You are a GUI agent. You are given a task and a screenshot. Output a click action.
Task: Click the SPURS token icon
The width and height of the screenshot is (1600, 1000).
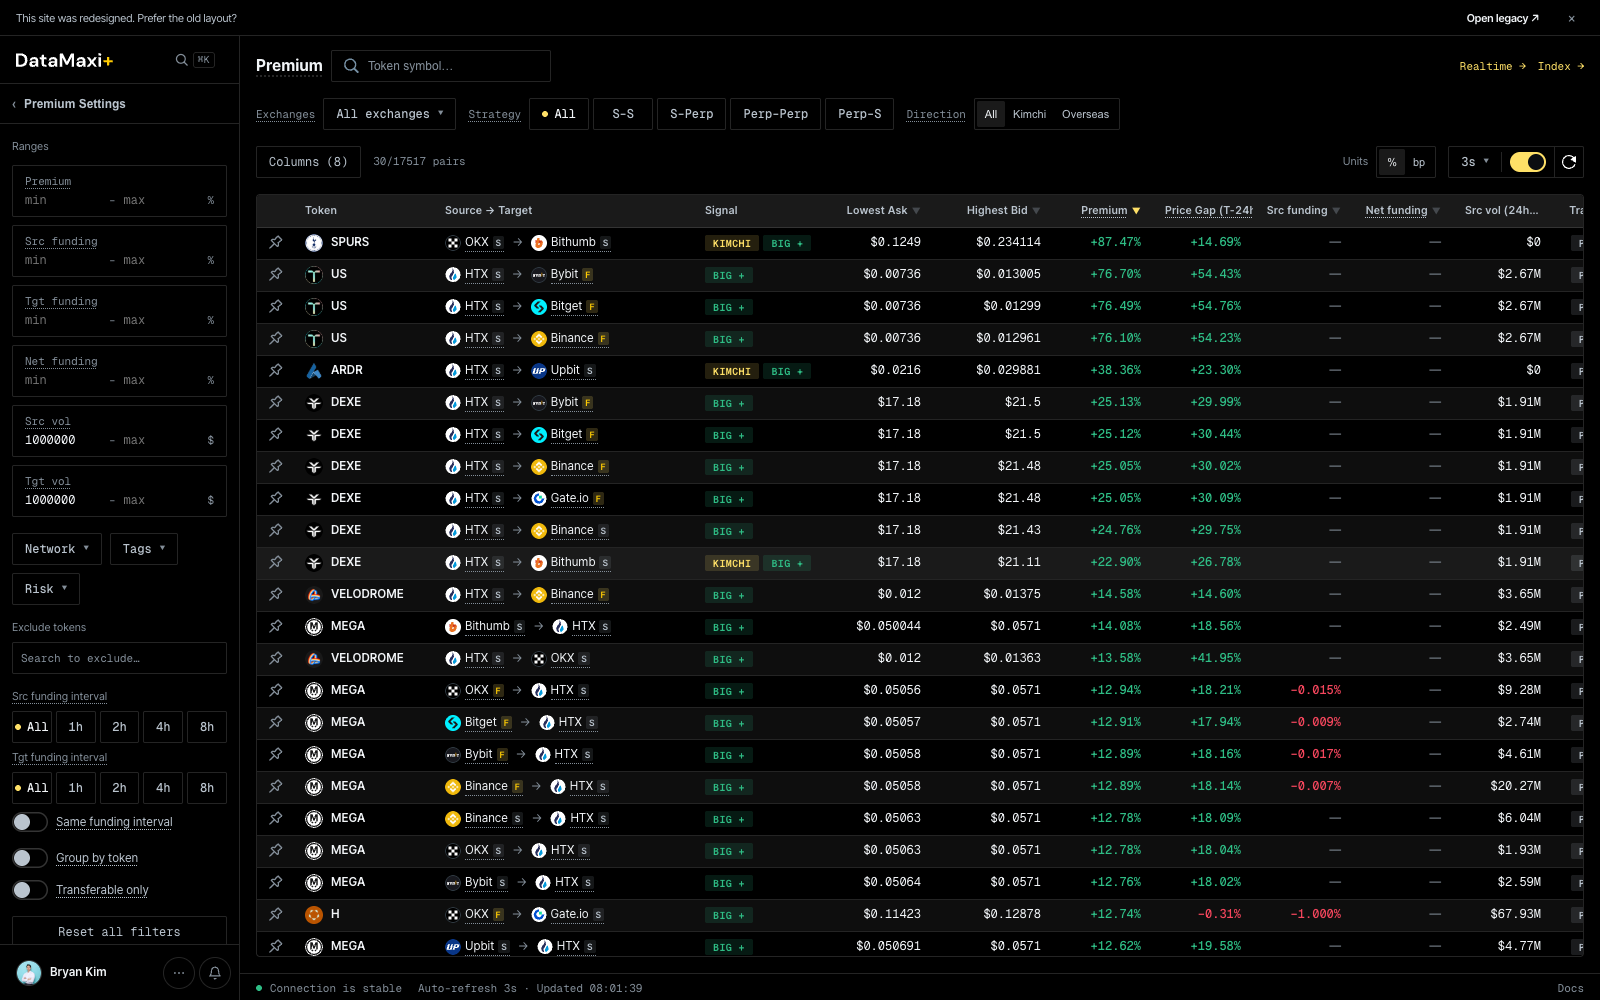coord(314,242)
